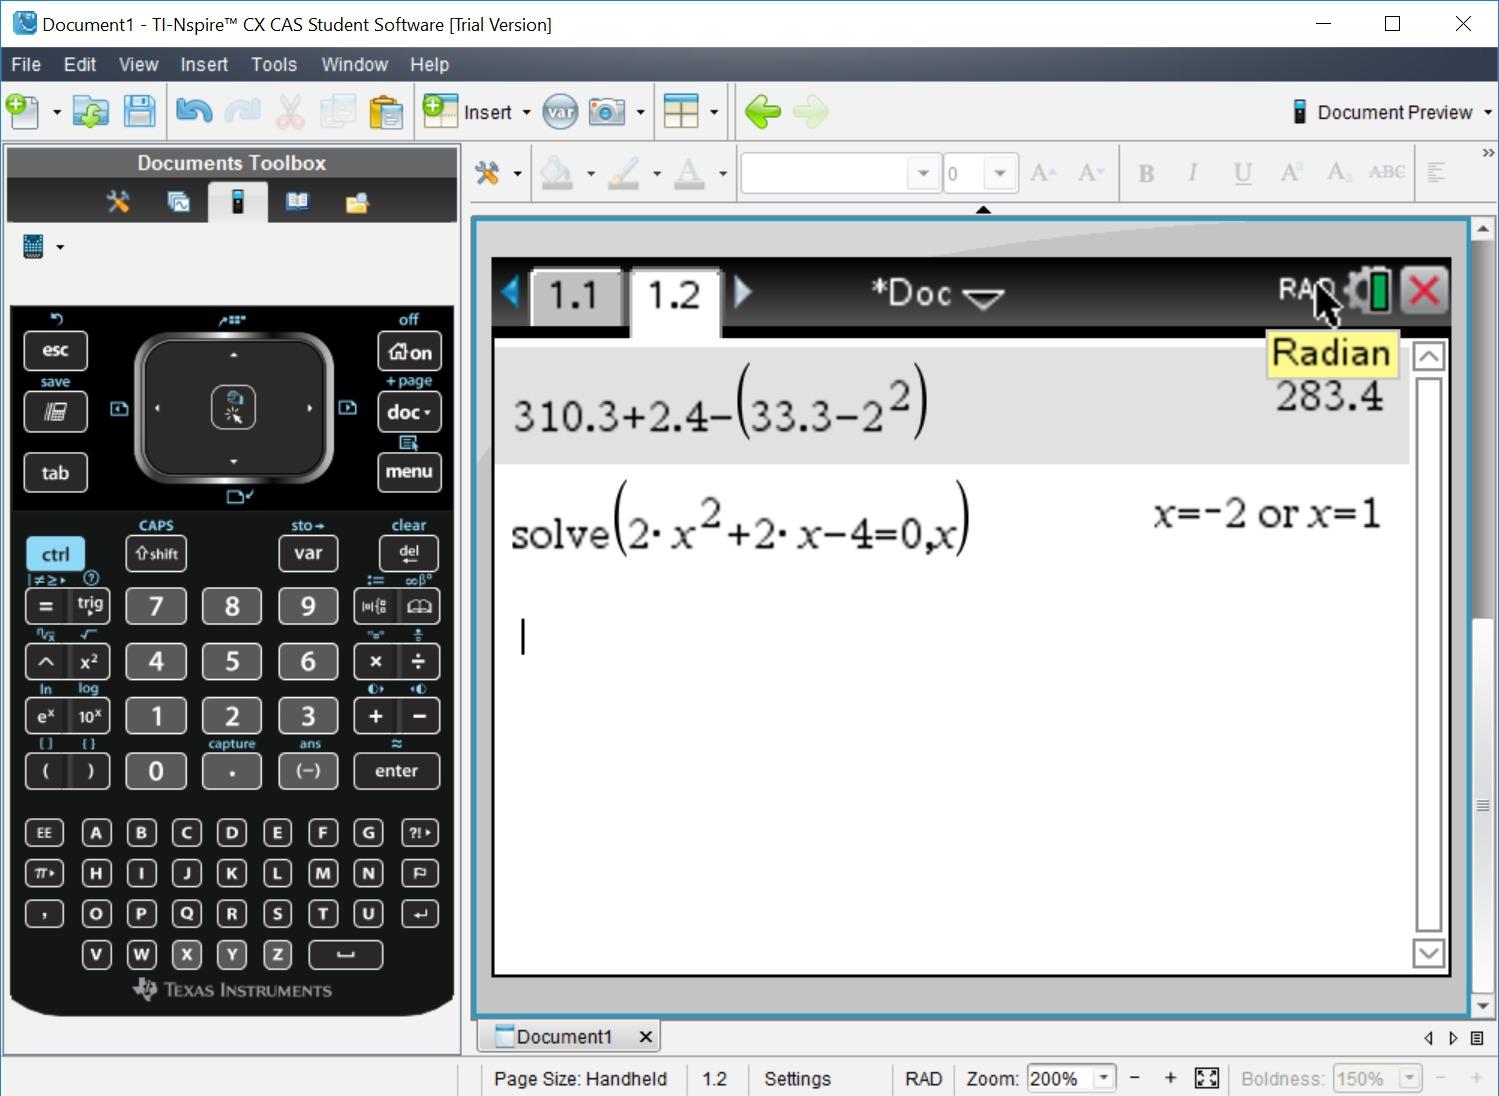
Task: Open Document Tools wrench icon
Action: click(x=487, y=173)
